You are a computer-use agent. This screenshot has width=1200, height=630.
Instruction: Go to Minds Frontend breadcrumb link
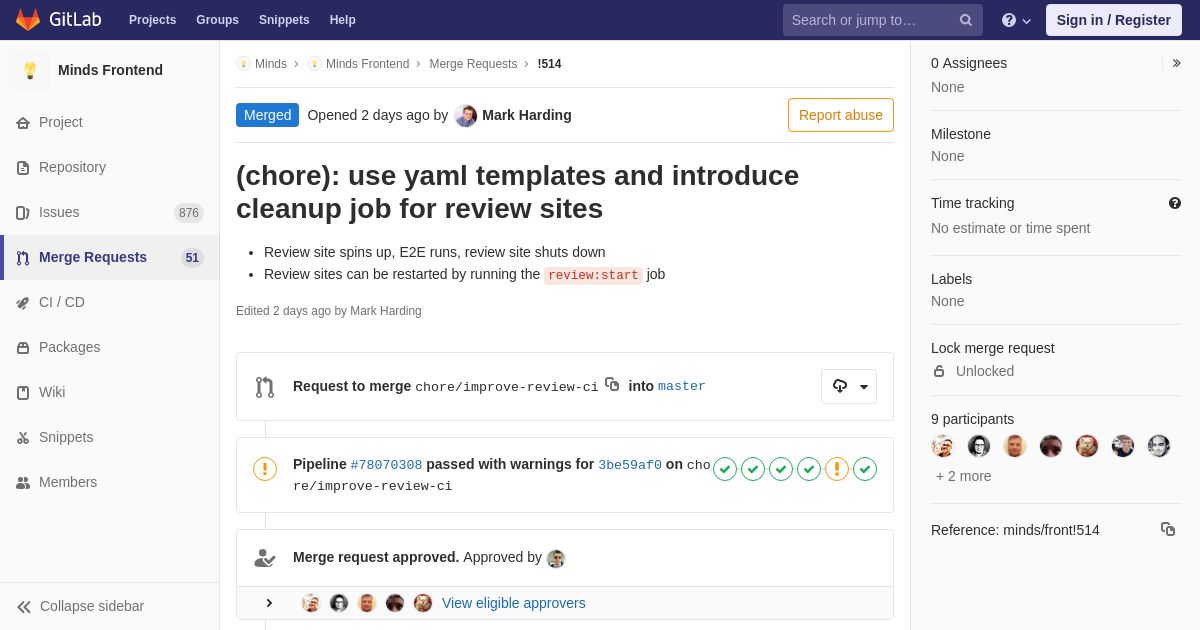(367, 64)
